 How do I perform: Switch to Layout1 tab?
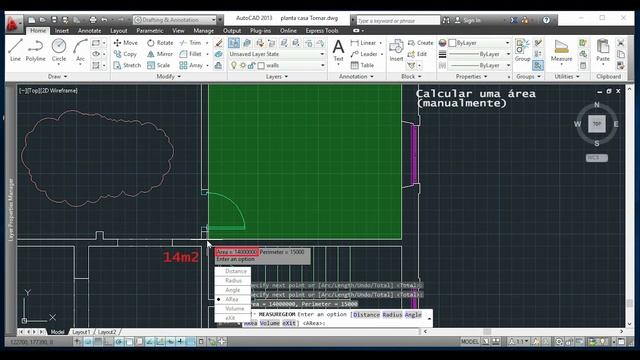(81, 332)
